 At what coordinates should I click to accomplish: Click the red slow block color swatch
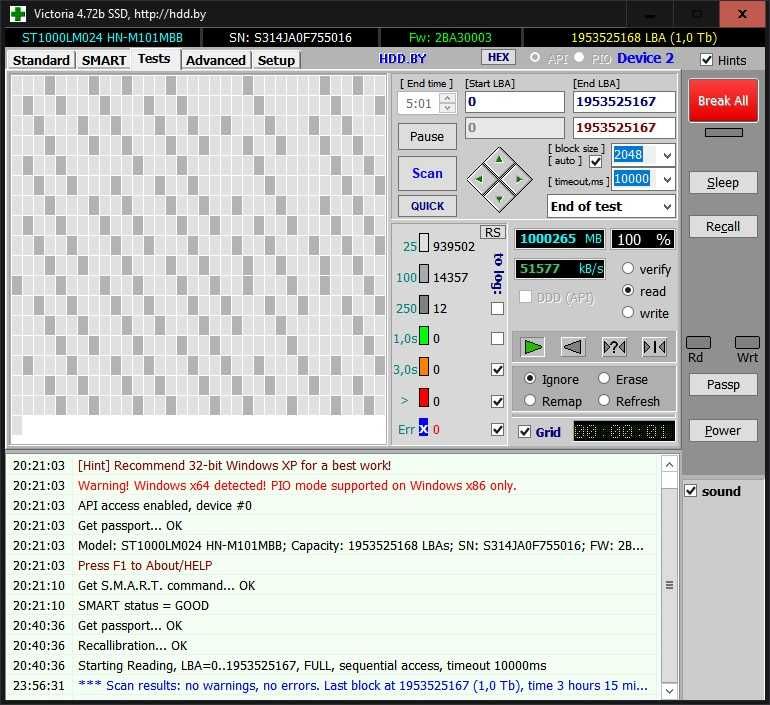423,398
